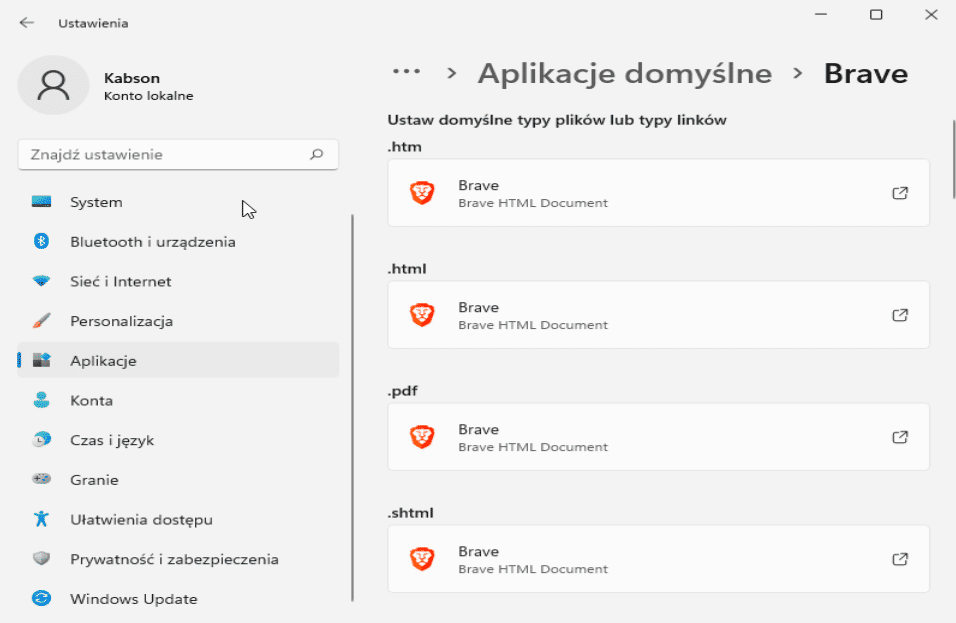Go to Aplikacje domyślne breadcrumb
The height and width of the screenshot is (623, 956).
(625, 74)
